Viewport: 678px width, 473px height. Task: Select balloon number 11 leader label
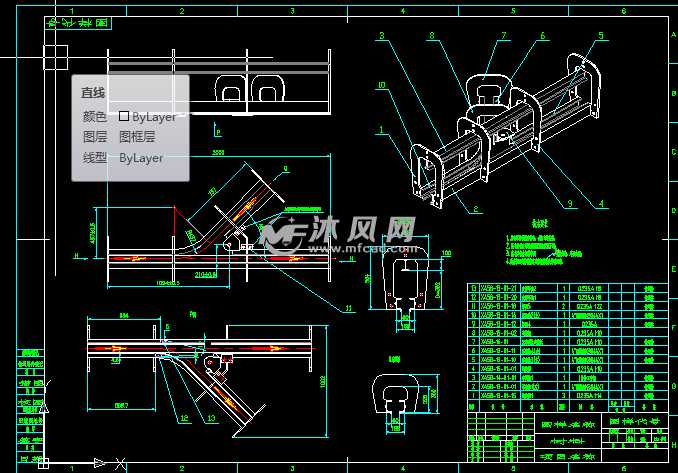[349, 308]
